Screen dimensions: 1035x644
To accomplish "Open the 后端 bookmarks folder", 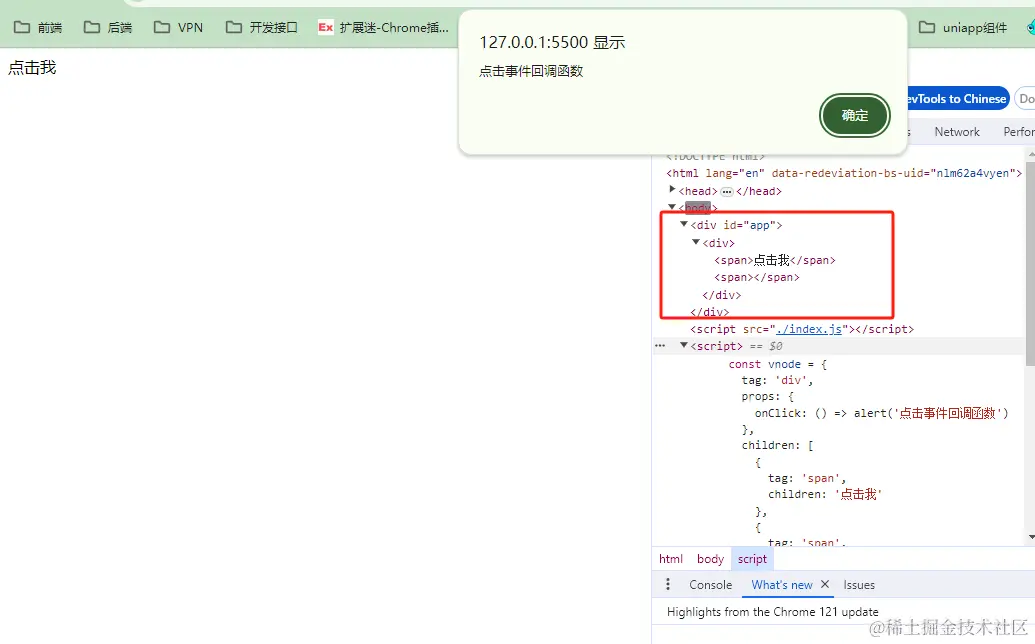I will click(108, 28).
